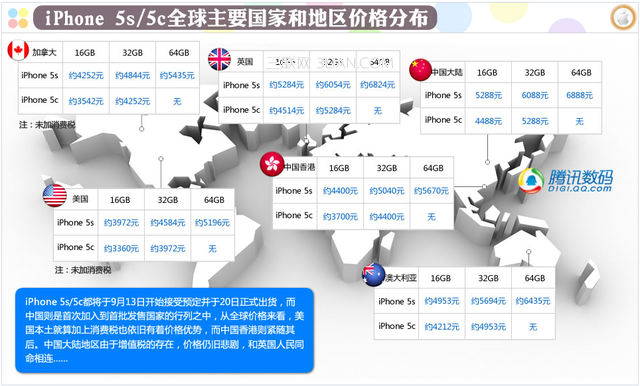Select China mainland iPhone 5s 32GB price 6088元
Viewport: 640px width, 386px height.
[x=535, y=95]
